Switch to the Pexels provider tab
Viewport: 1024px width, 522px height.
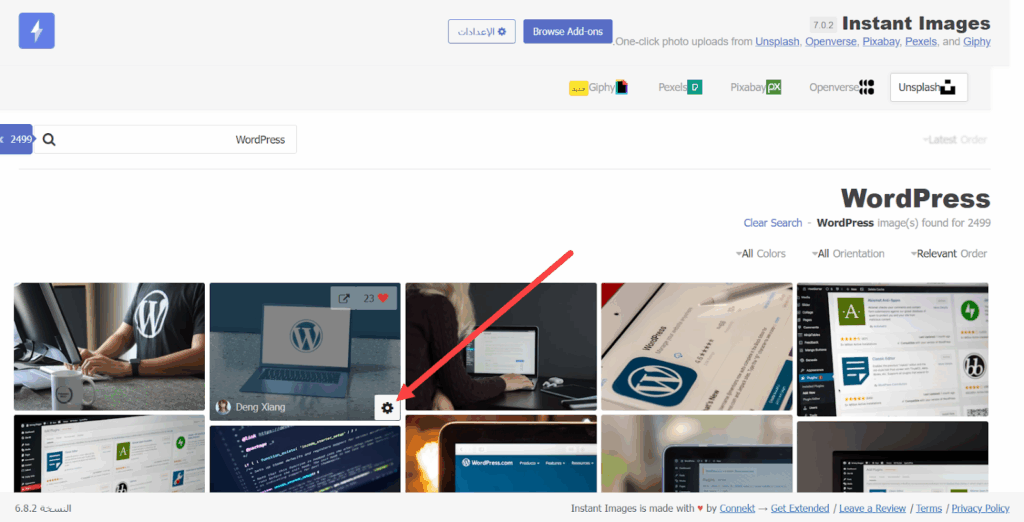pos(680,87)
